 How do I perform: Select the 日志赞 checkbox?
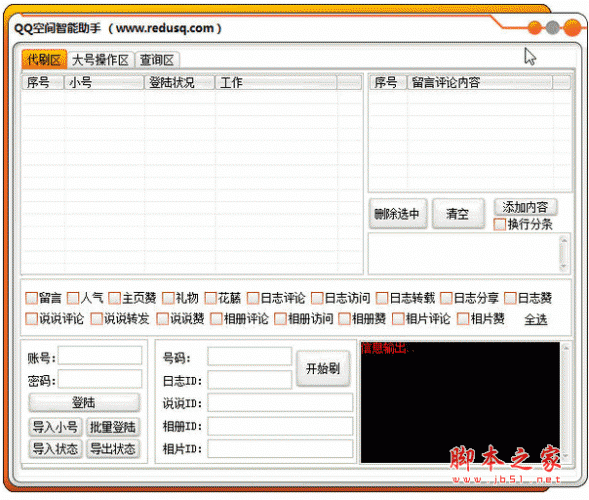point(510,298)
